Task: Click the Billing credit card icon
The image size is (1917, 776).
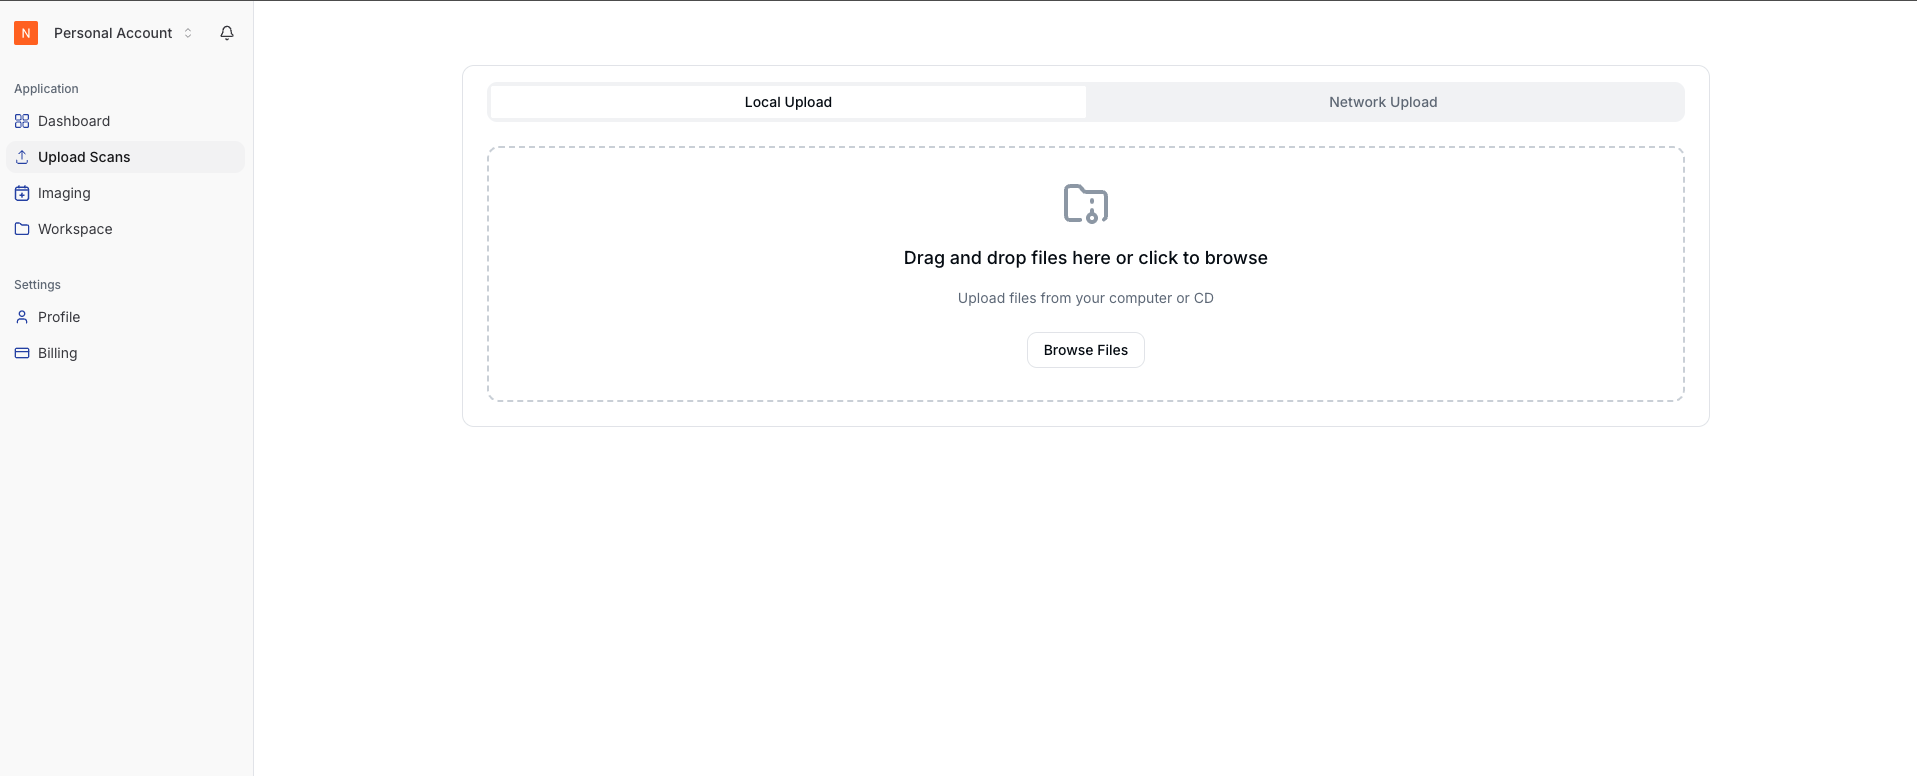Action: point(22,353)
